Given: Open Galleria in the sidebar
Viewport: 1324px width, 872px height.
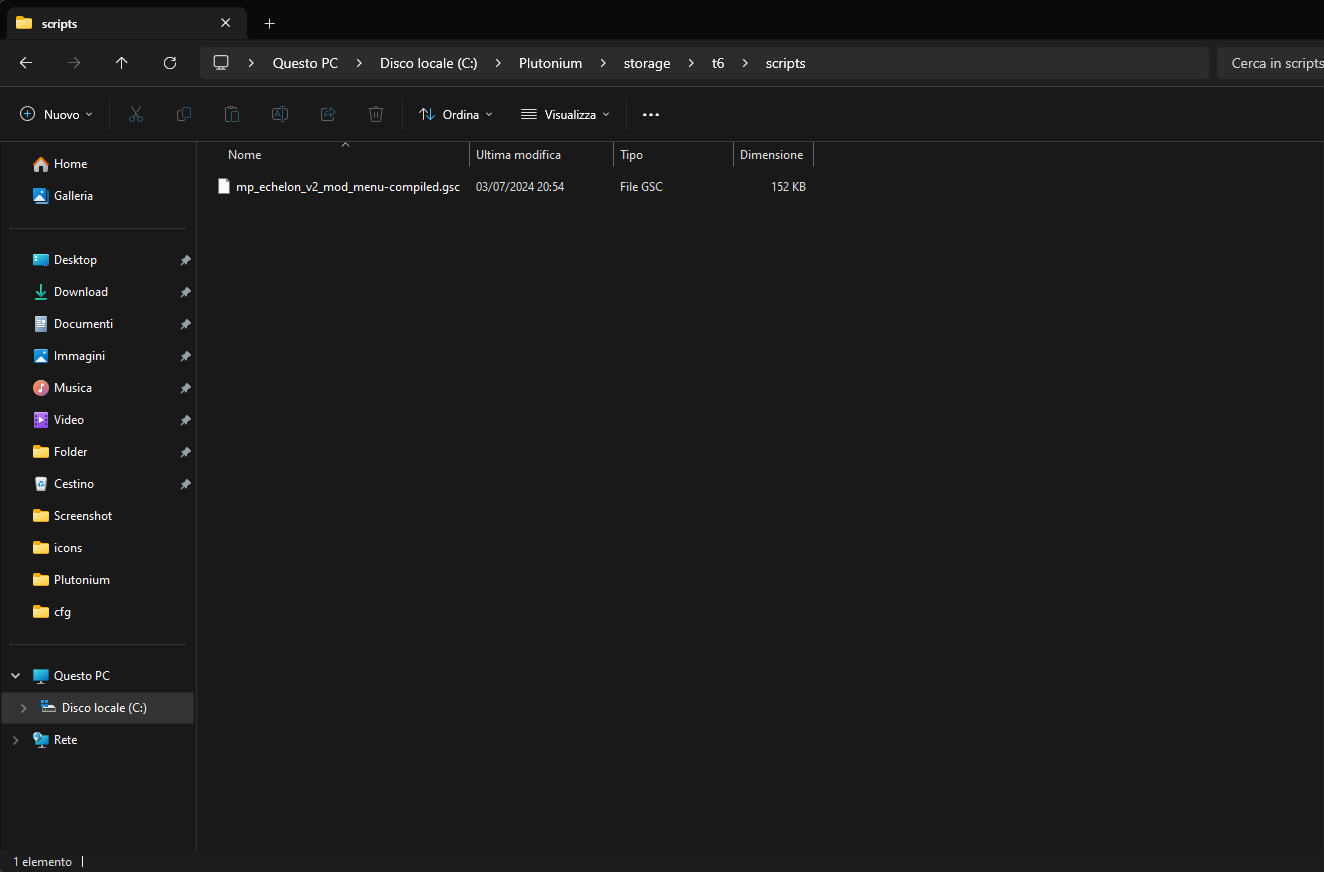Looking at the screenshot, I should [97, 196].
